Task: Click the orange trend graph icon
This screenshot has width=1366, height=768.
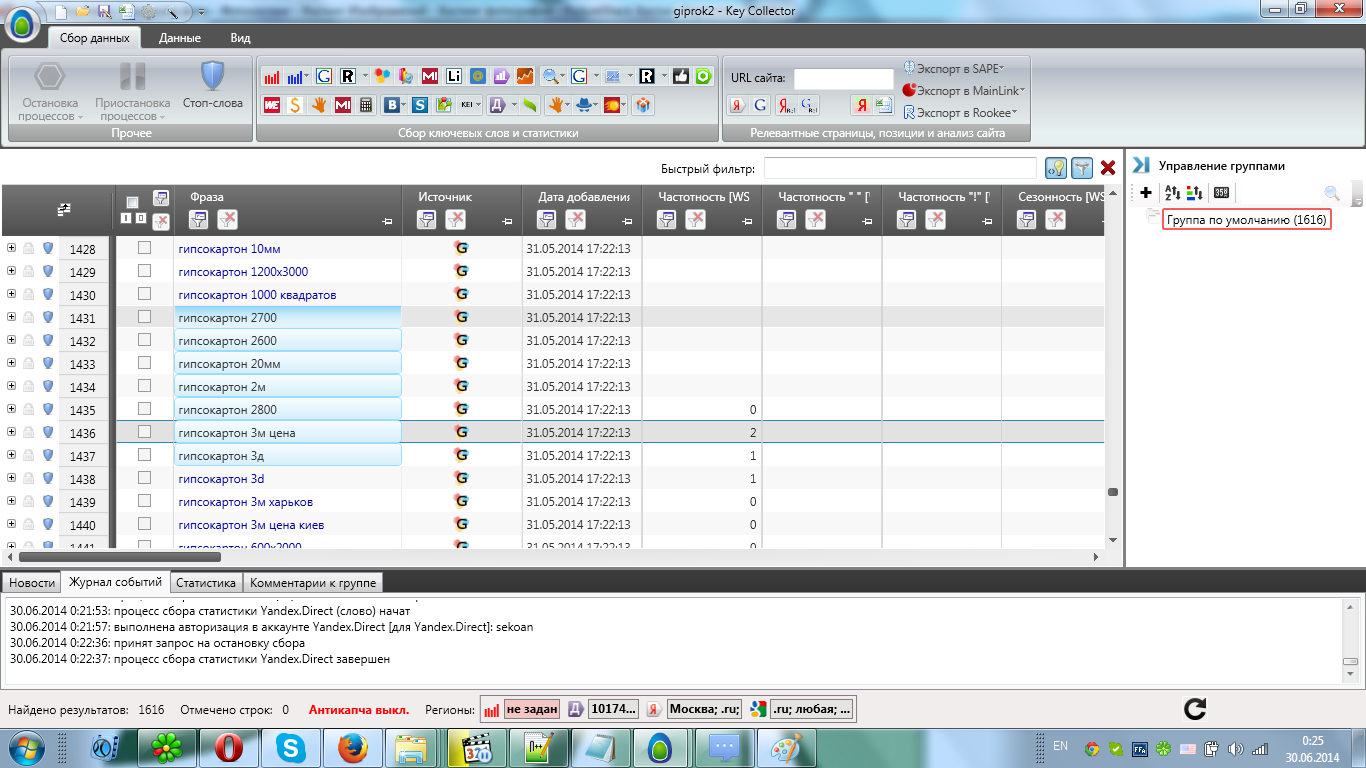Action: (x=525, y=76)
